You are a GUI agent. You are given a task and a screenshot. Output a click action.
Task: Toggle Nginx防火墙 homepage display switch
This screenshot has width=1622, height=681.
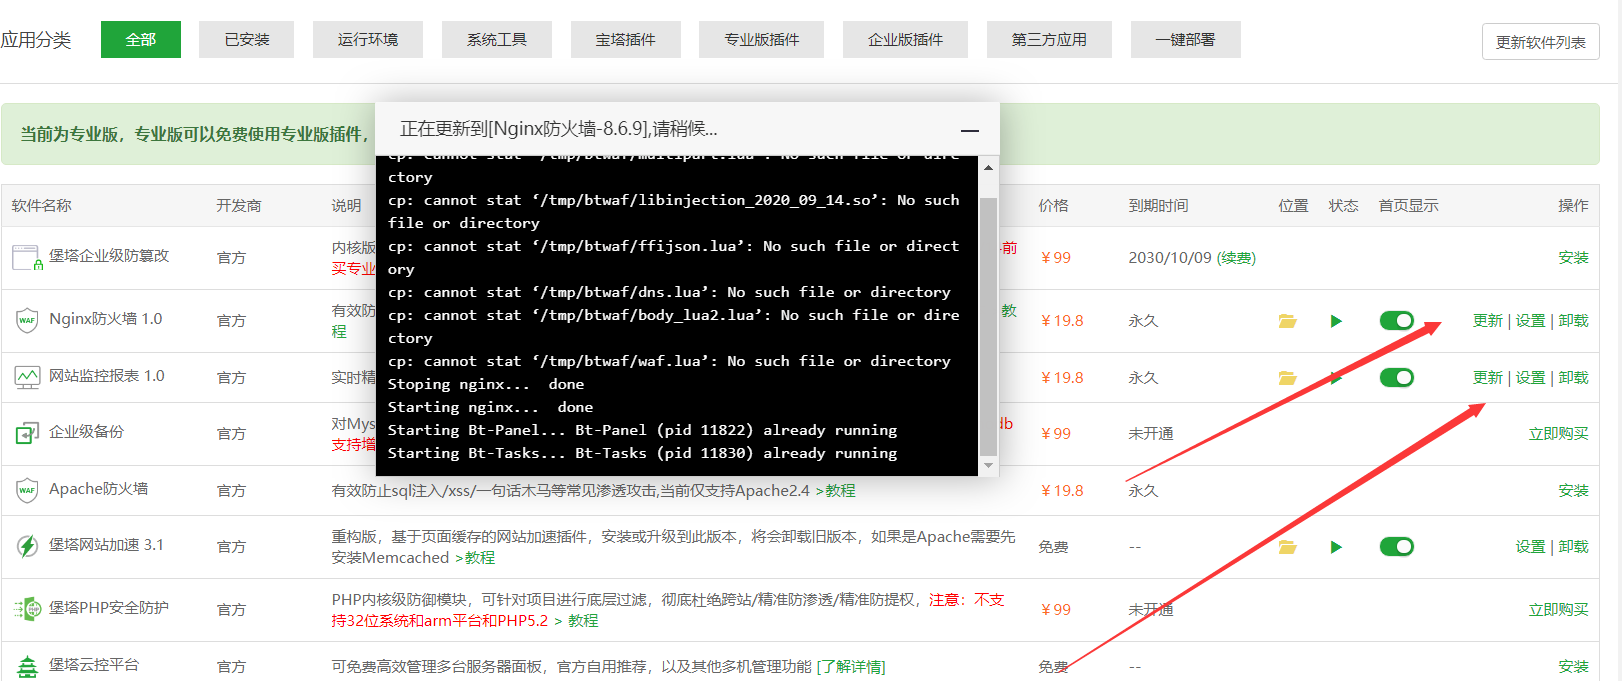click(1396, 320)
